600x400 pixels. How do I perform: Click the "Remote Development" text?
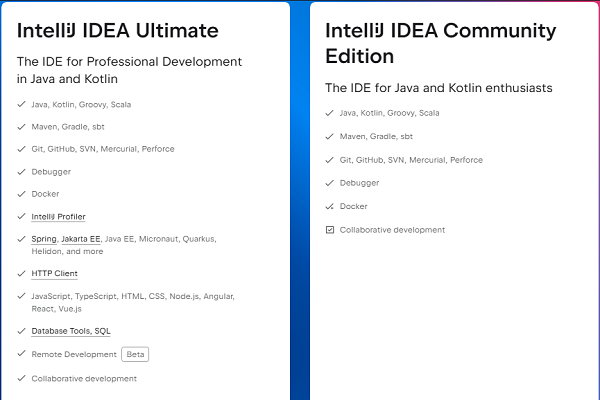pyautogui.click(x=74, y=354)
